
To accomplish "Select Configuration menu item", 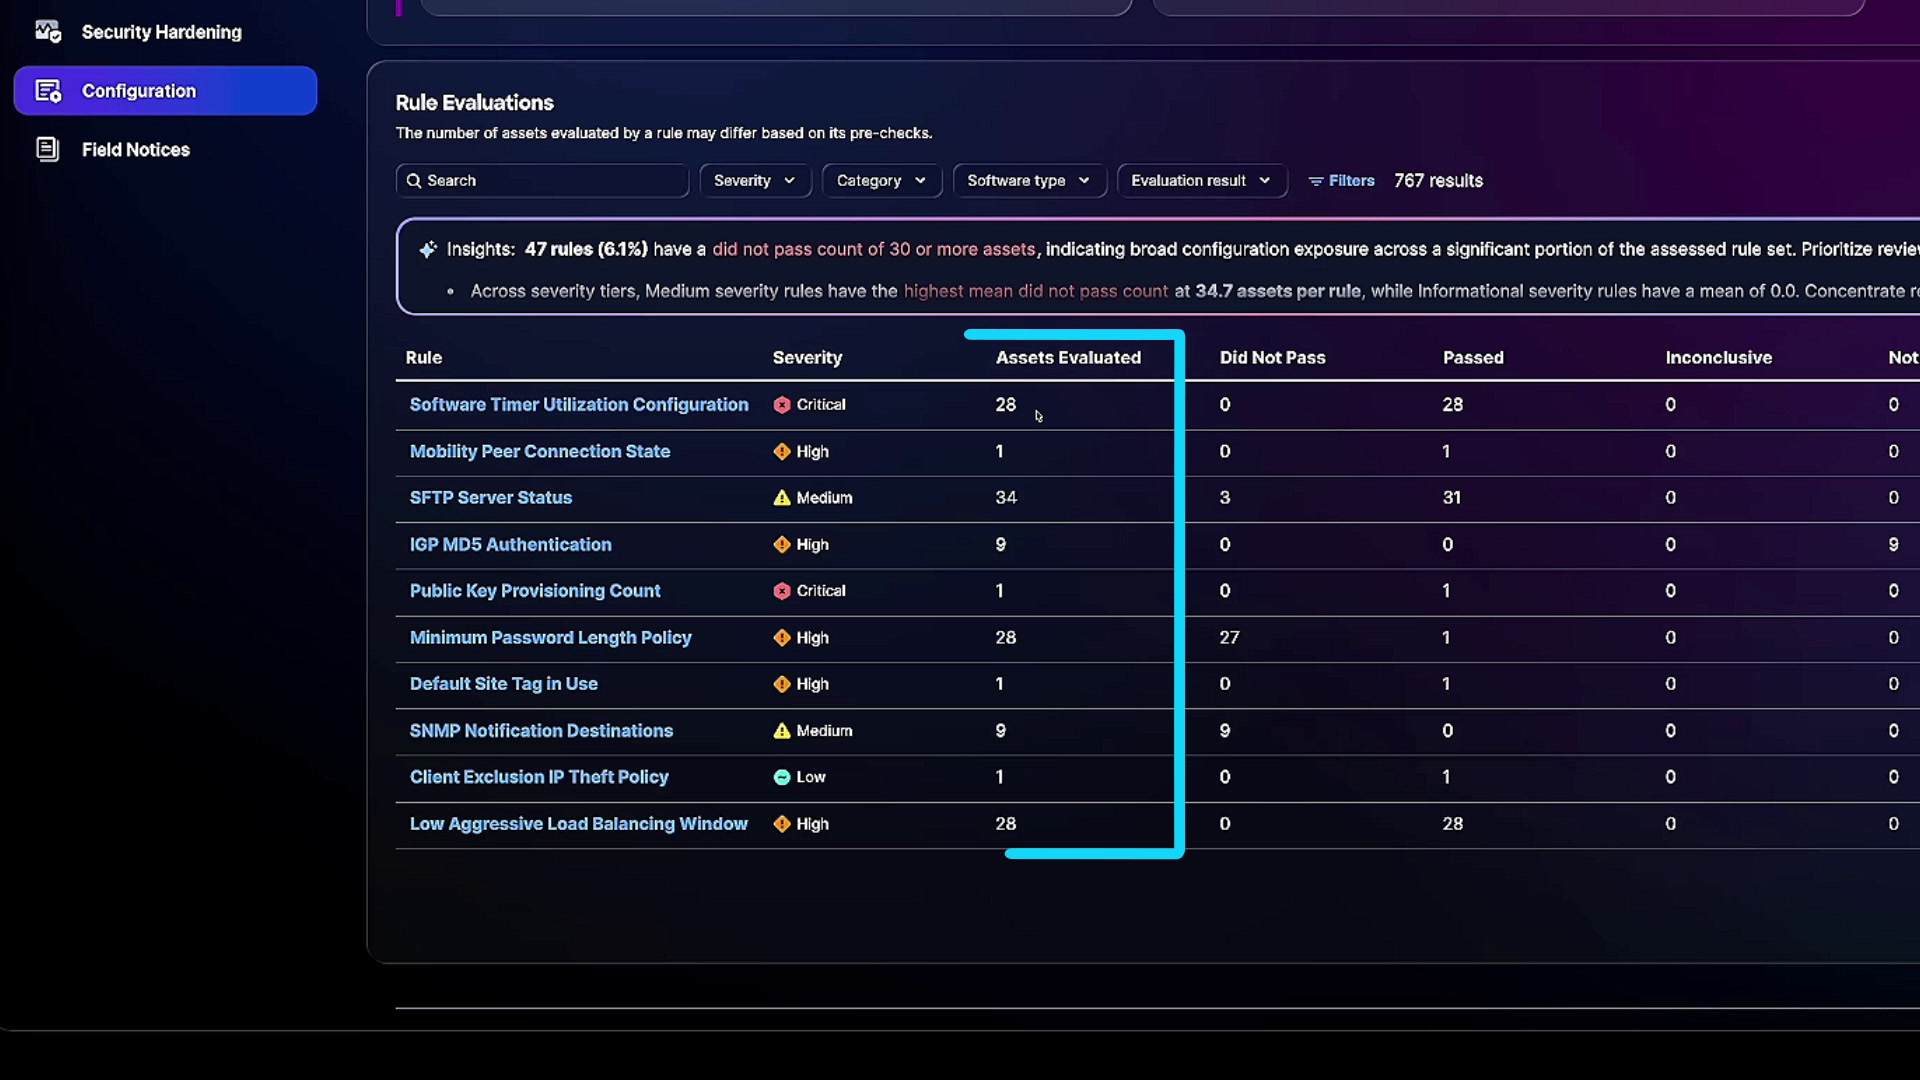I will pos(165,91).
